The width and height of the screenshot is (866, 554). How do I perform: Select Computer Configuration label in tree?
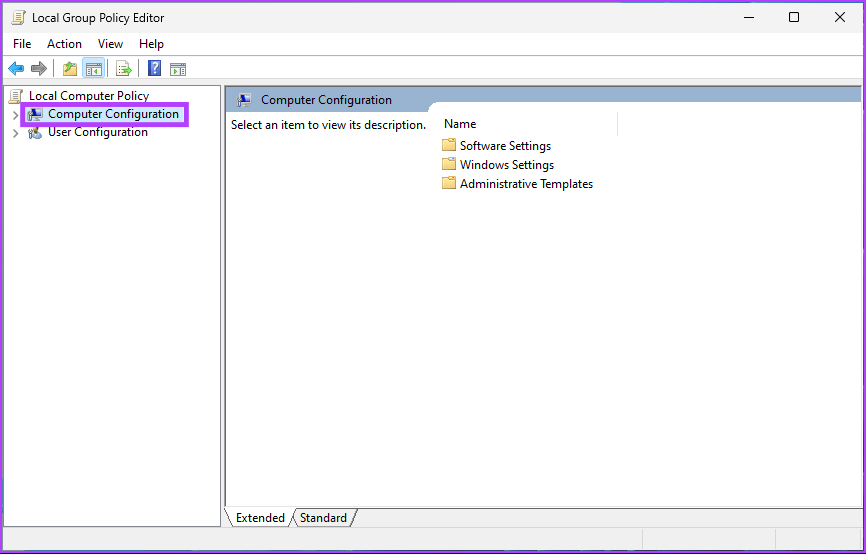[113, 114]
